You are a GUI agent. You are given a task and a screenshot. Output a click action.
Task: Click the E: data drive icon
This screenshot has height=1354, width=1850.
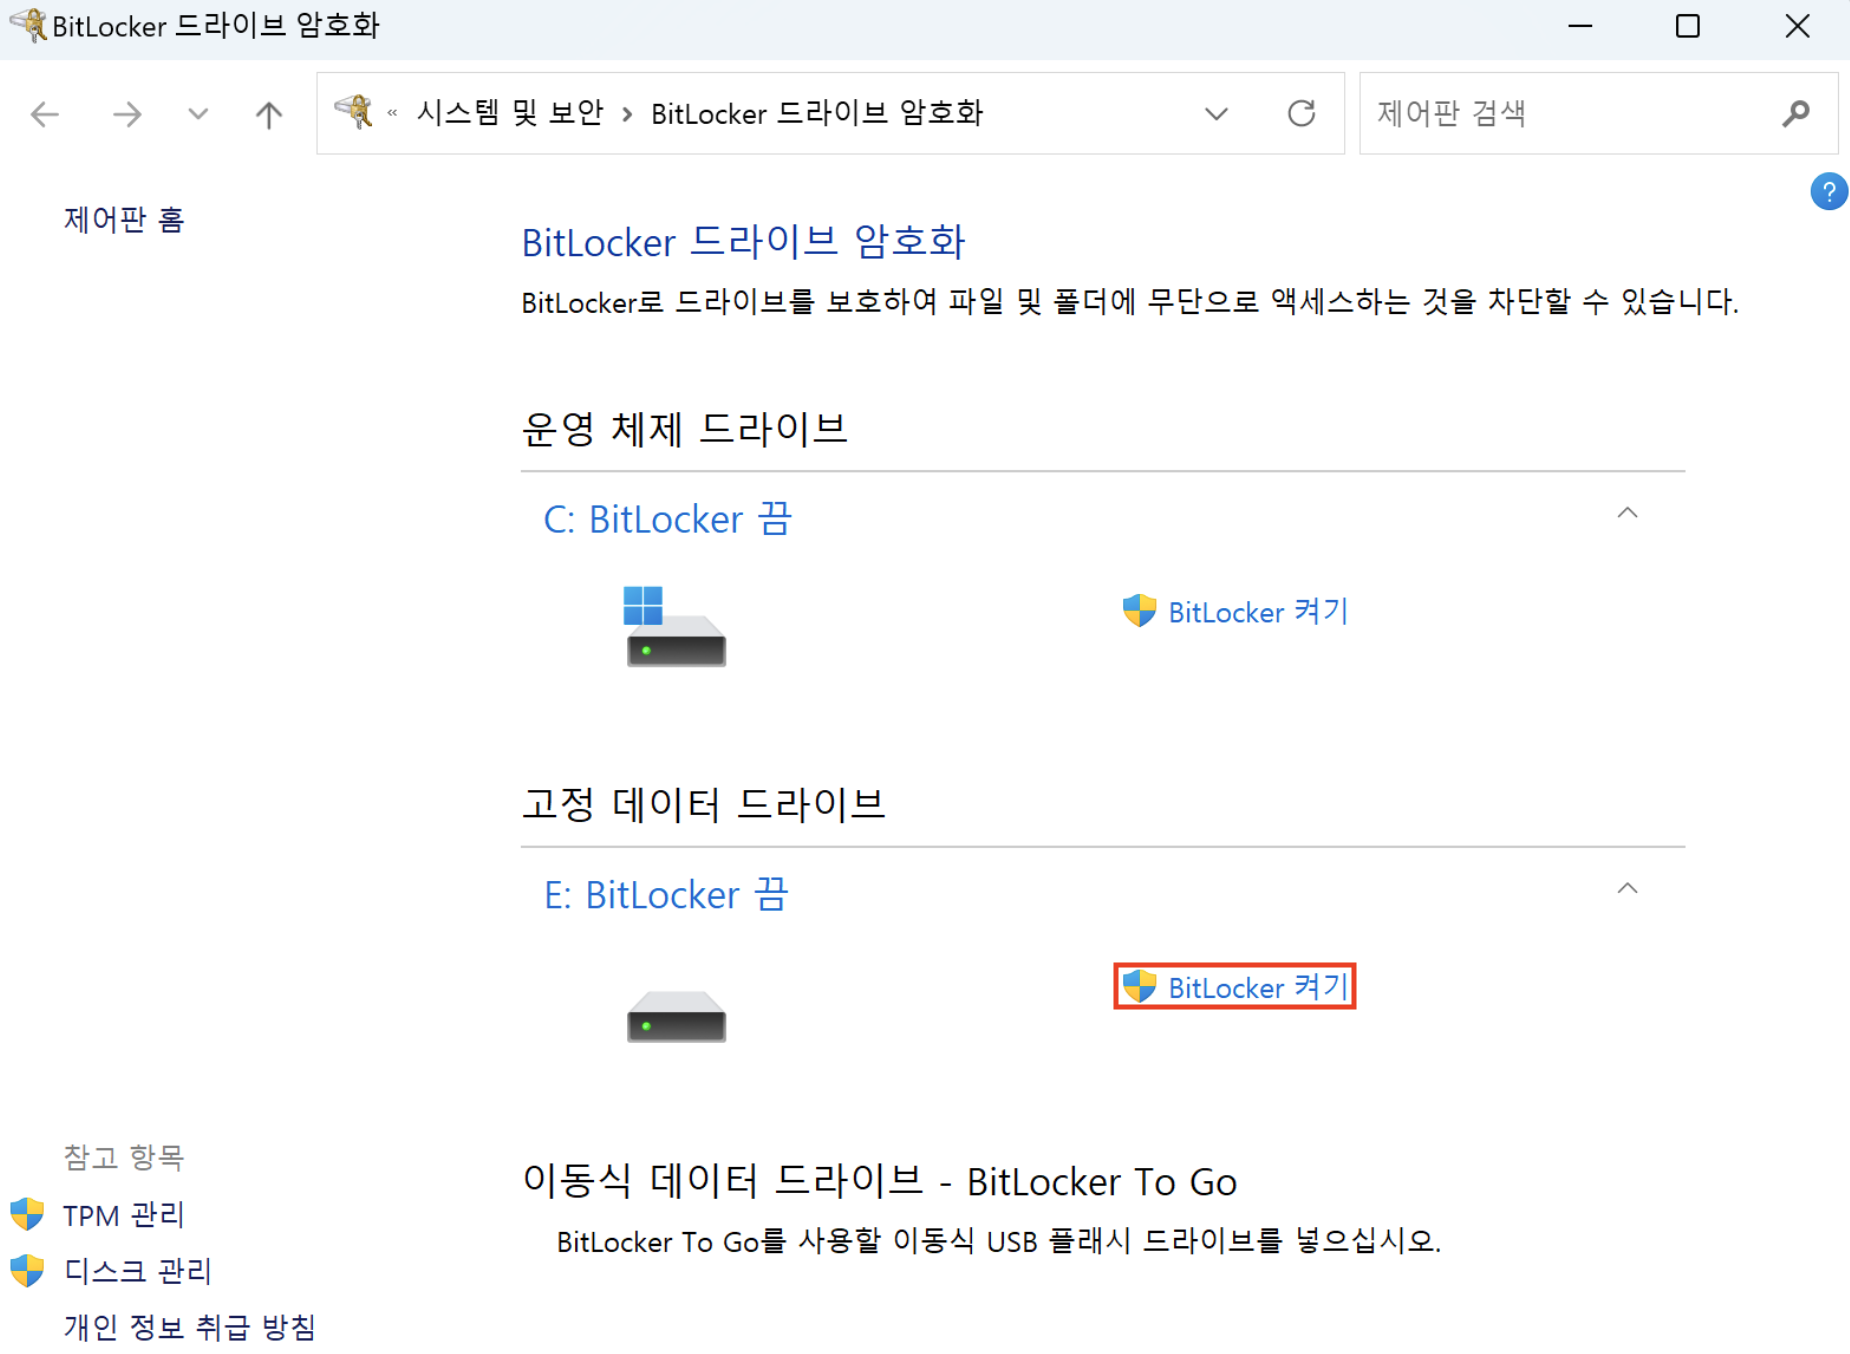676,1017
